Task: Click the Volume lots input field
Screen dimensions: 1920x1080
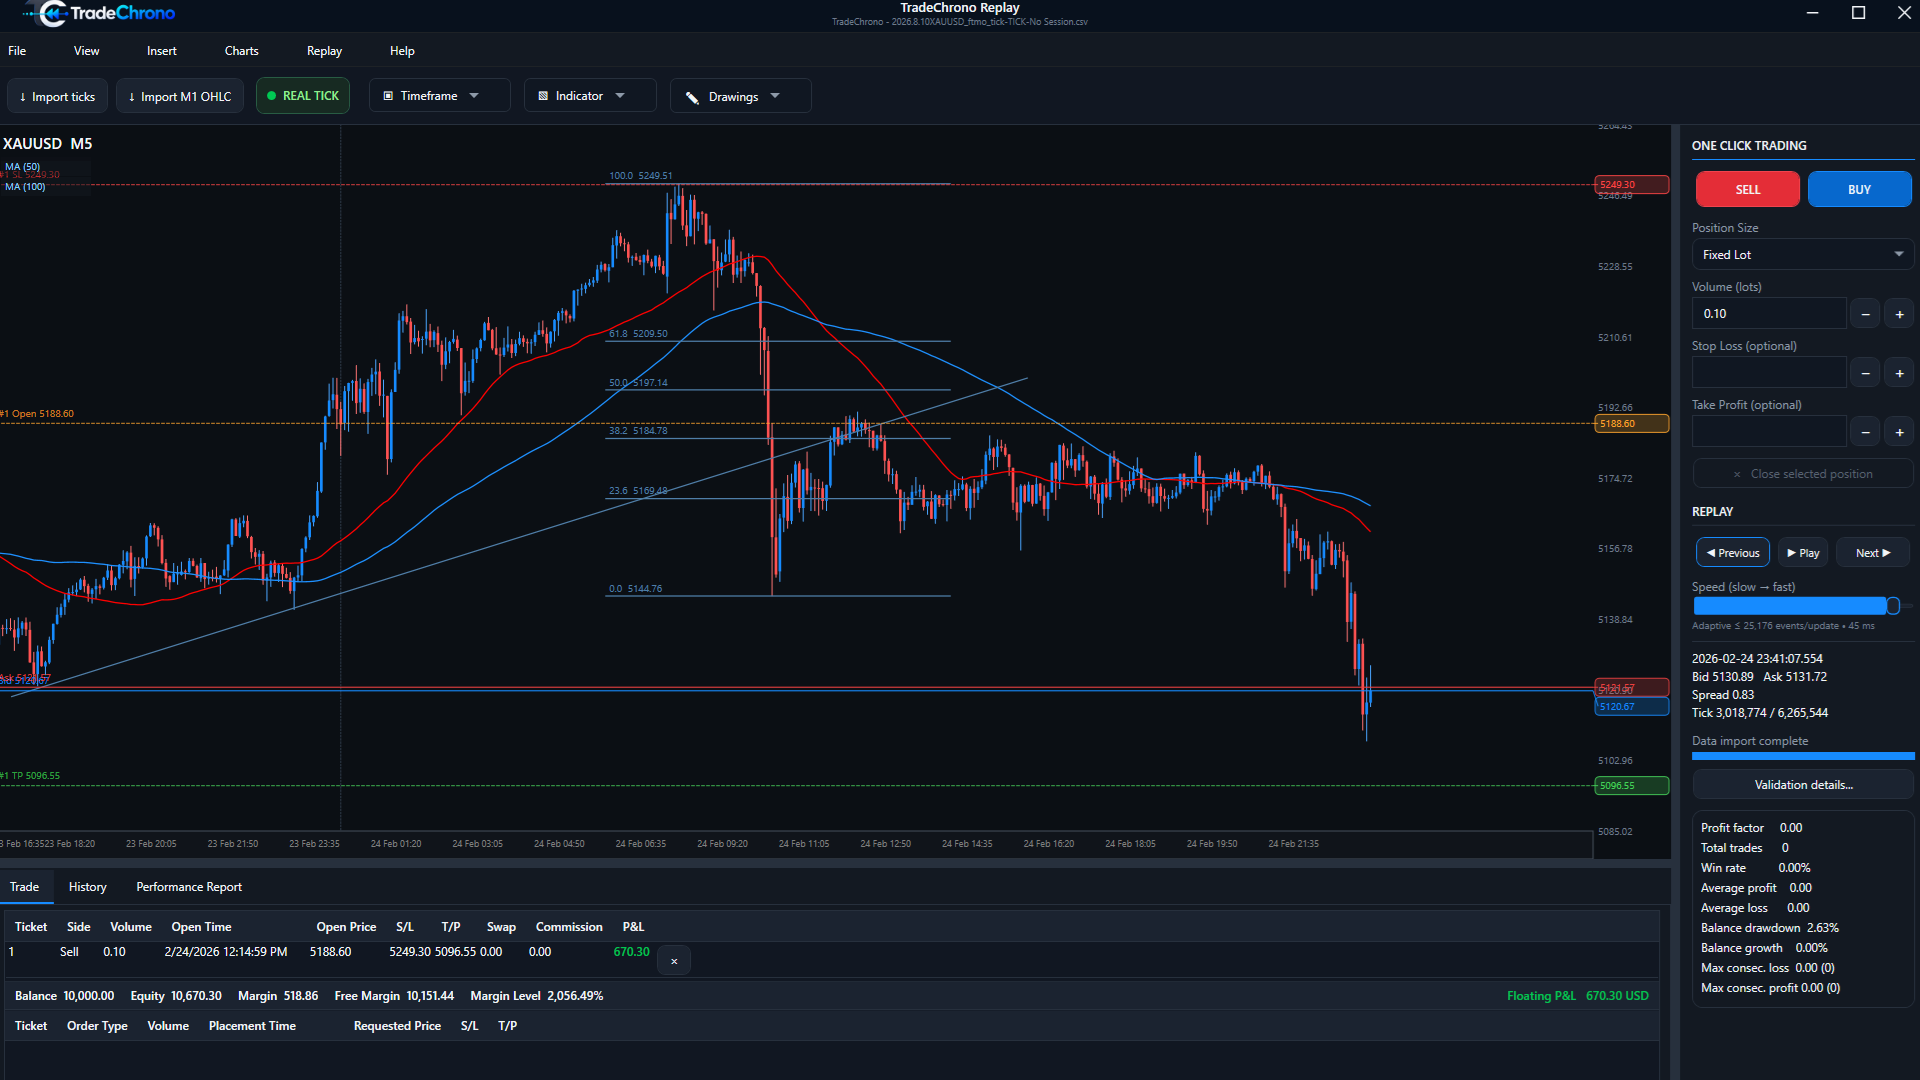Action: (1768, 313)
